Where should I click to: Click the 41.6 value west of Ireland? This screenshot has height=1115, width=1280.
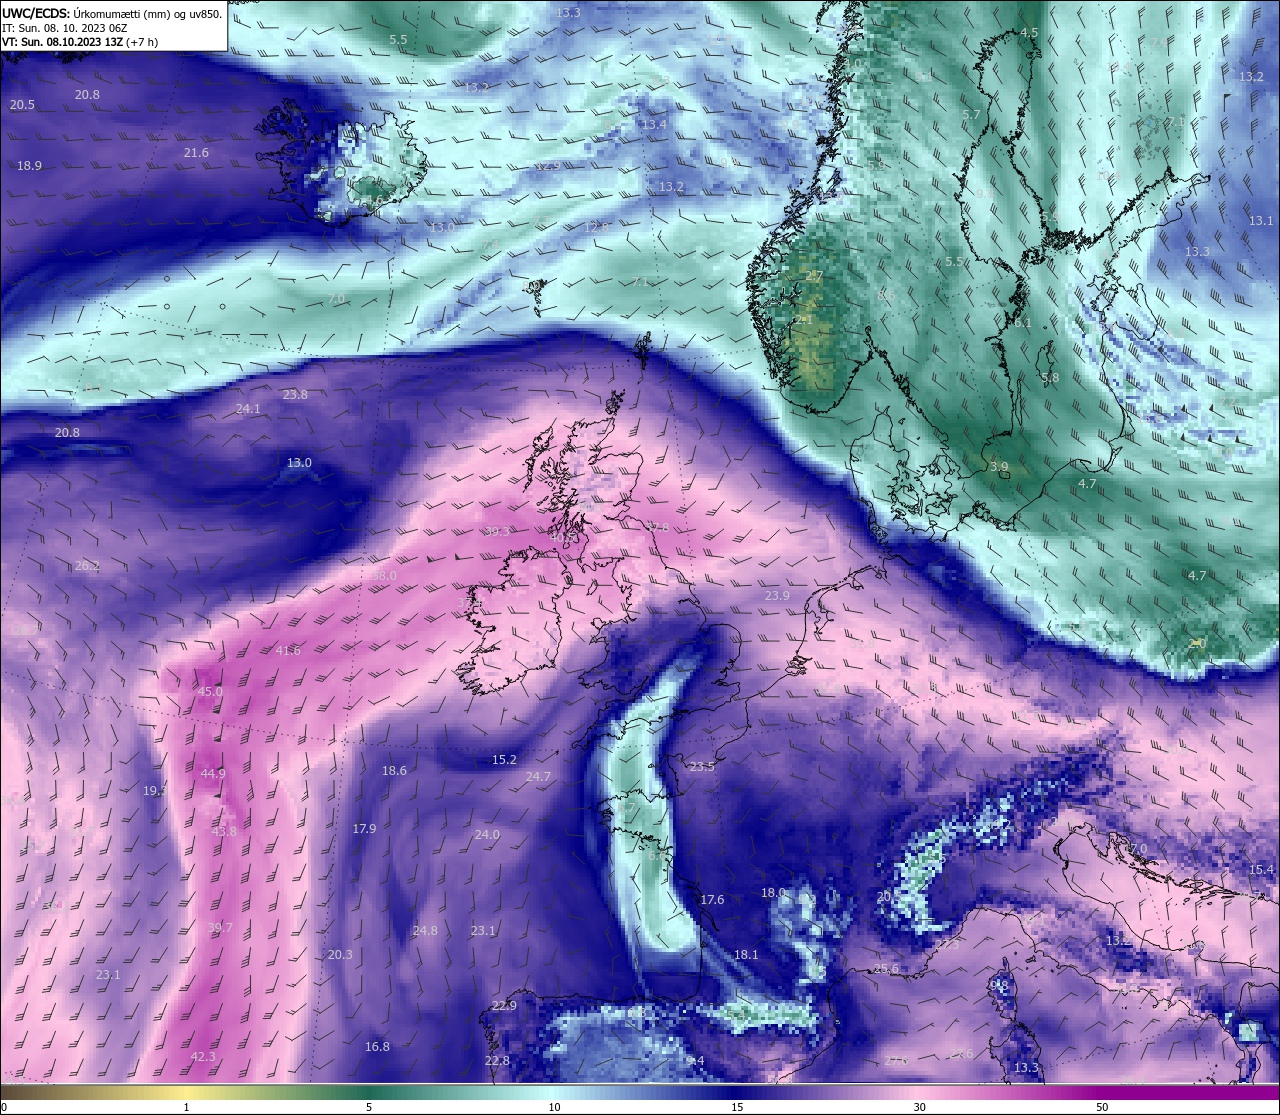[x=287, y=651]
